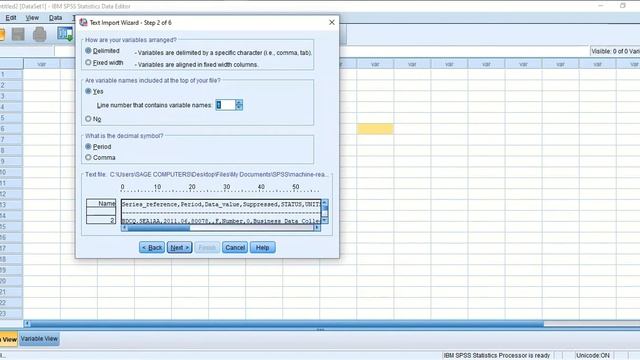Click preview scroll right arrow

tap(317, 228)
